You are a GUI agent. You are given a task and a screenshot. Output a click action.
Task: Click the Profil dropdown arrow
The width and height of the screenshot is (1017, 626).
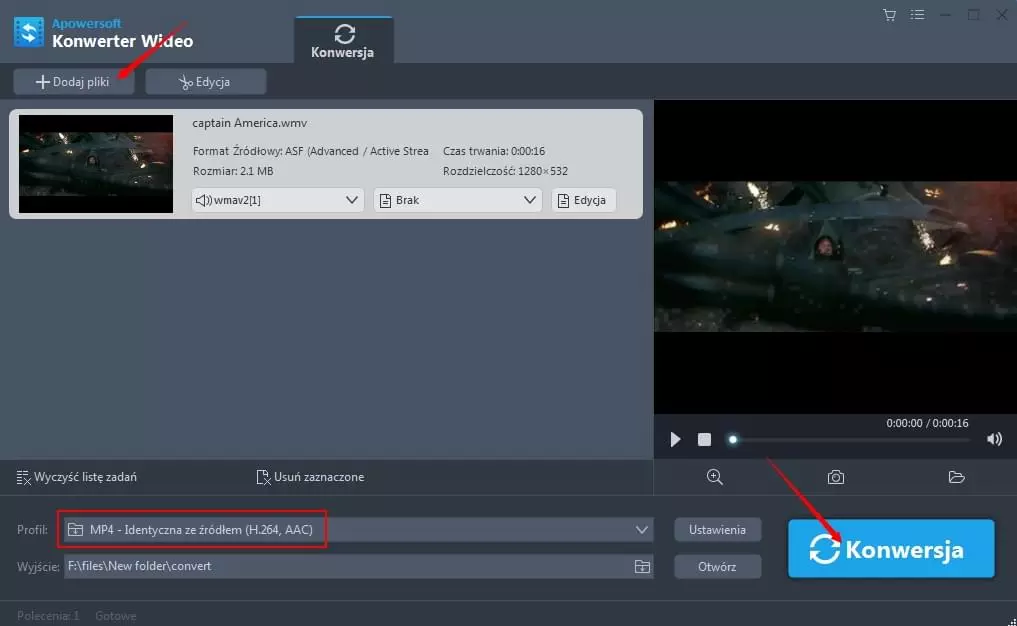(x=641, y=530)
